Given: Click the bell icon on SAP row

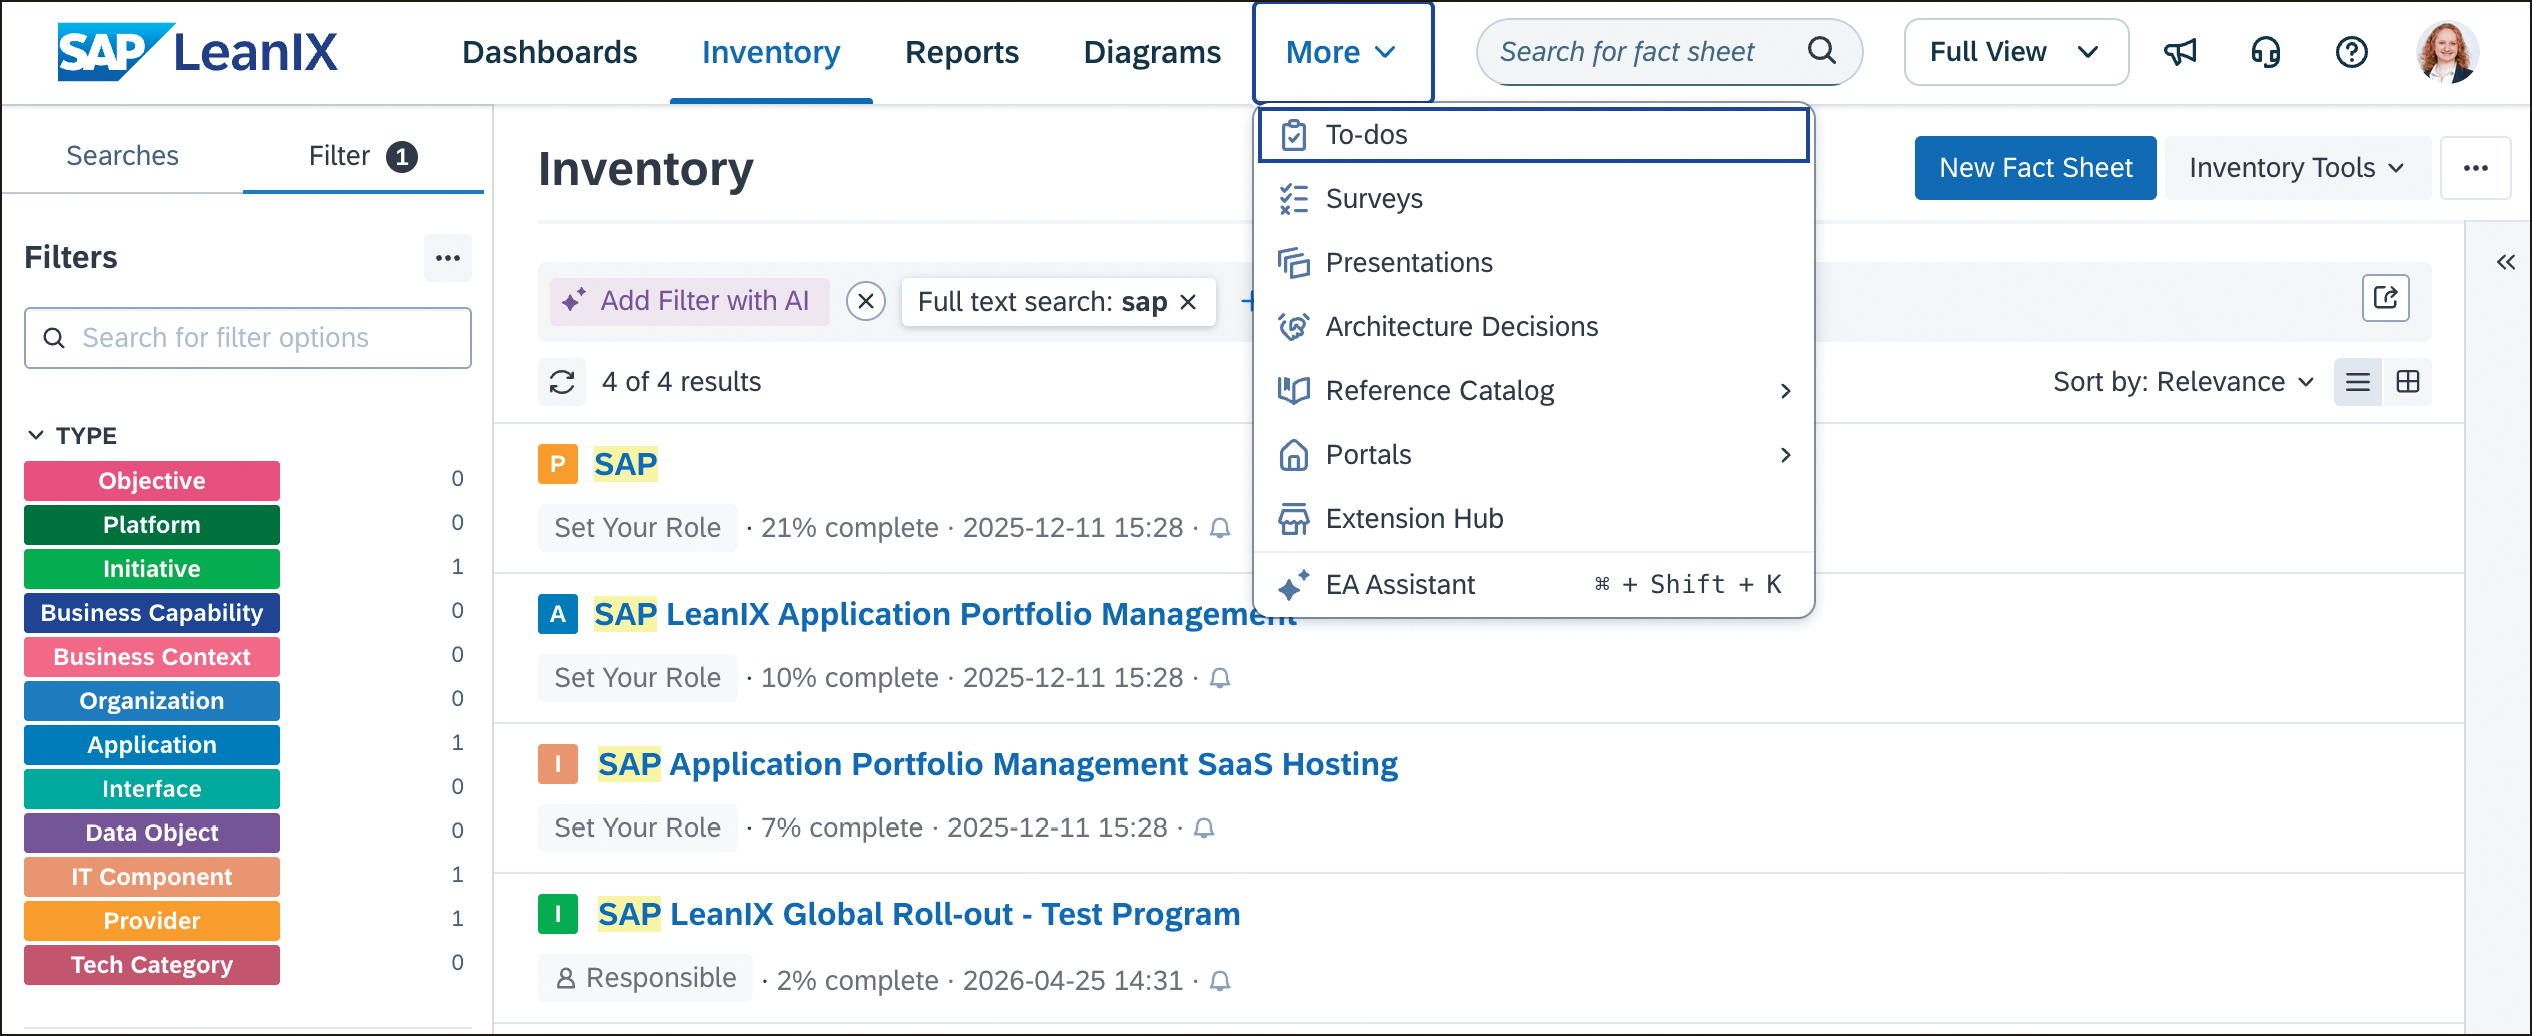Looking at the screenshot, I should (x=1220, y=528).
